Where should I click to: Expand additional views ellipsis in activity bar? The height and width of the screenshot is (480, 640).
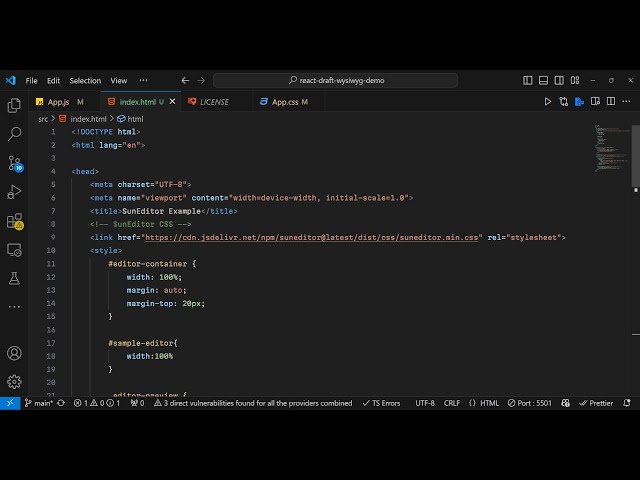(14, 307)
